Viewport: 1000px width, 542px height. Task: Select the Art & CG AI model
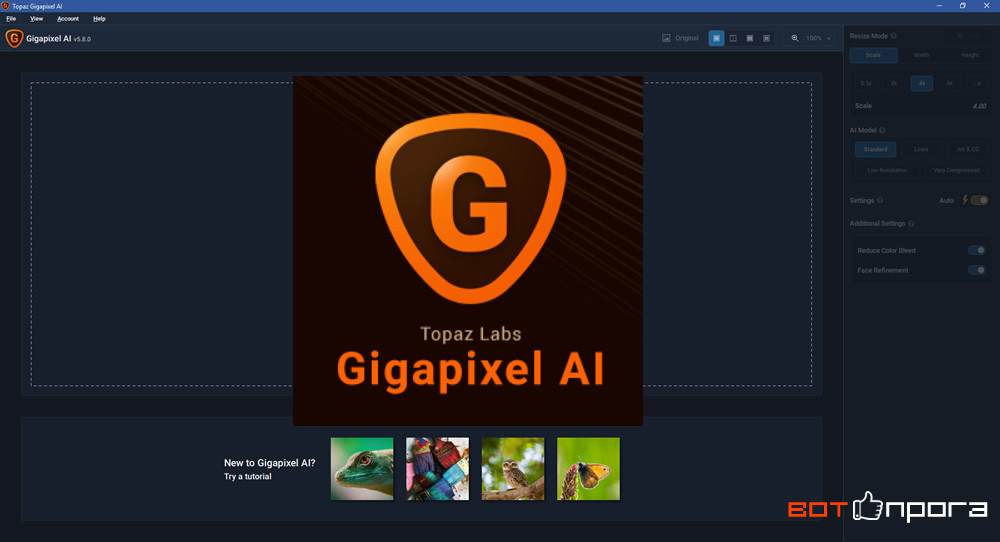coord(967,149)
